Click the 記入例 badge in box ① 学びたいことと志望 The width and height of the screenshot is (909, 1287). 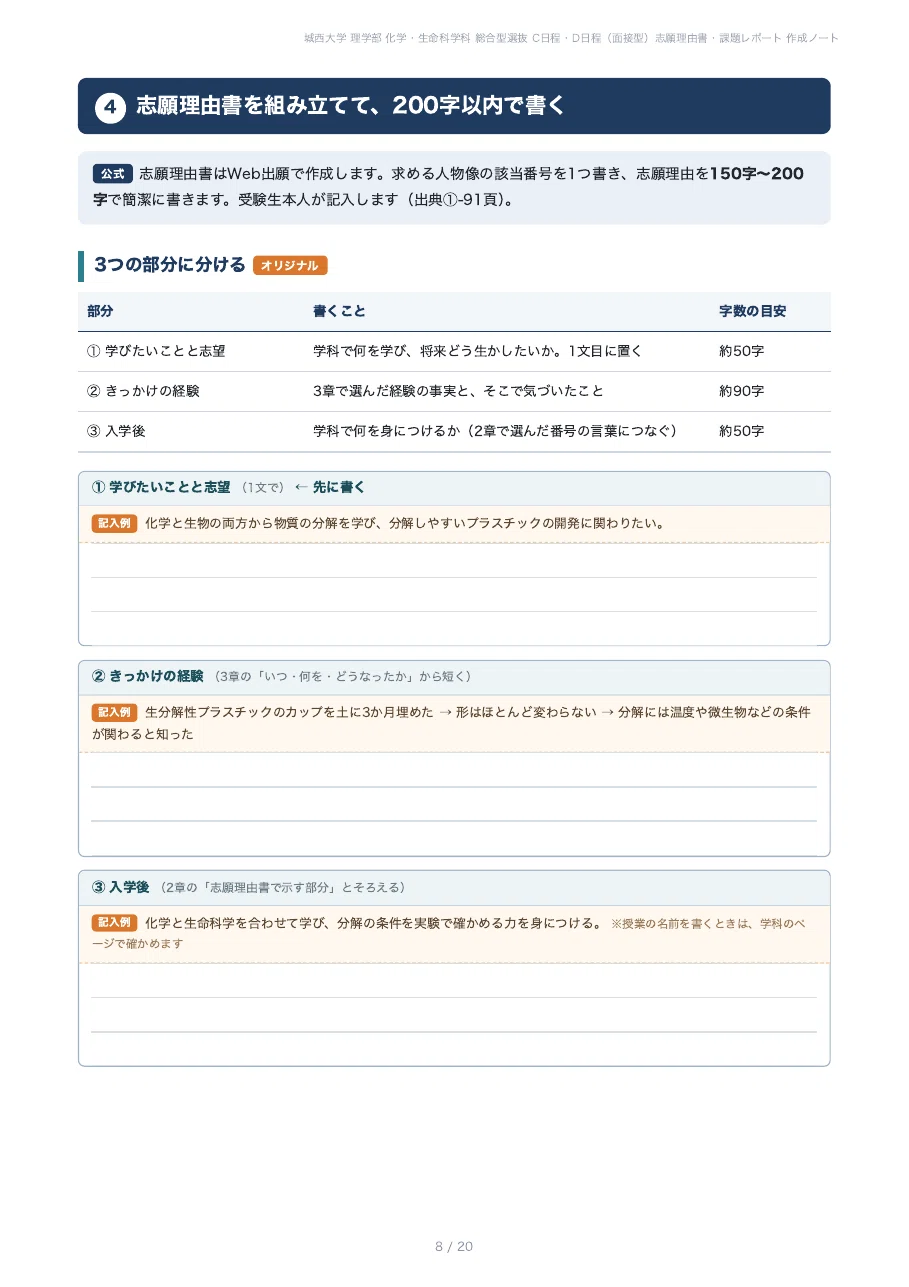pos(114,523)
